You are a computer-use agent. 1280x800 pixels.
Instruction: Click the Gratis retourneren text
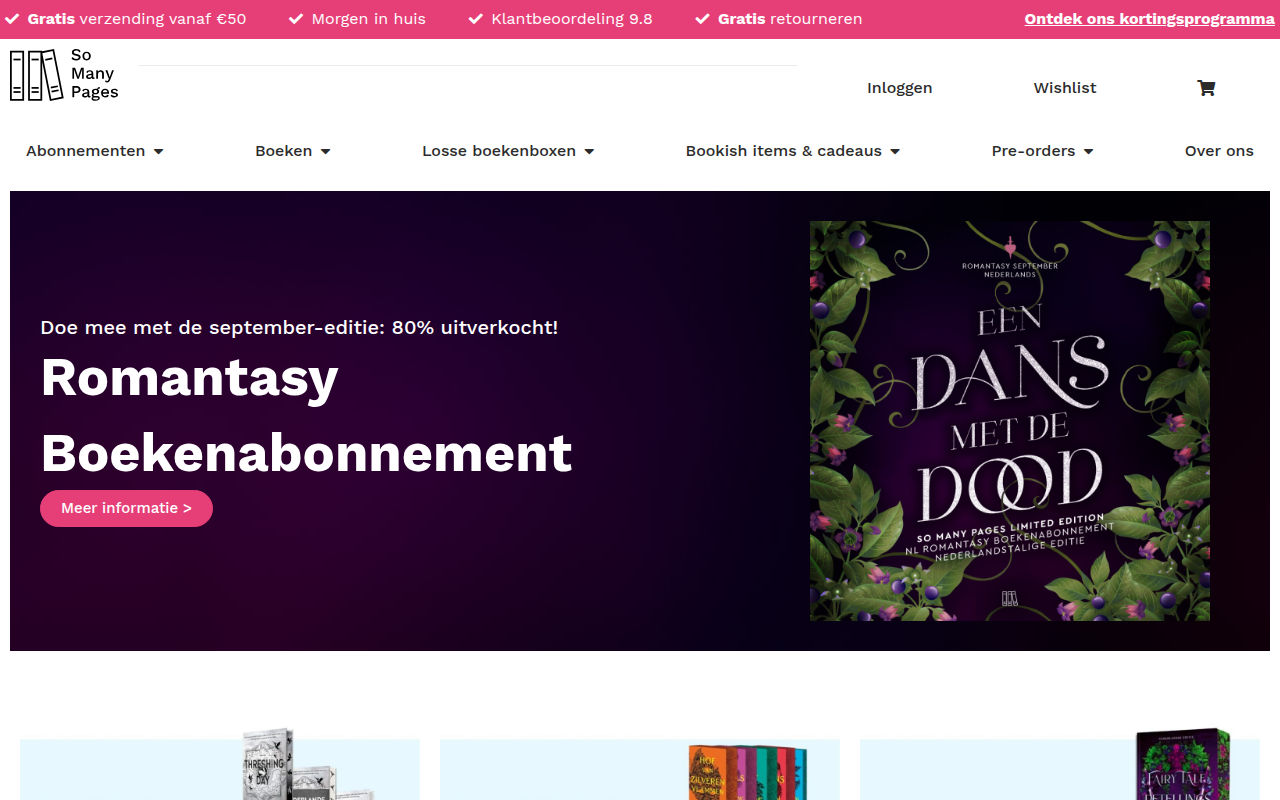pos(790,19)
